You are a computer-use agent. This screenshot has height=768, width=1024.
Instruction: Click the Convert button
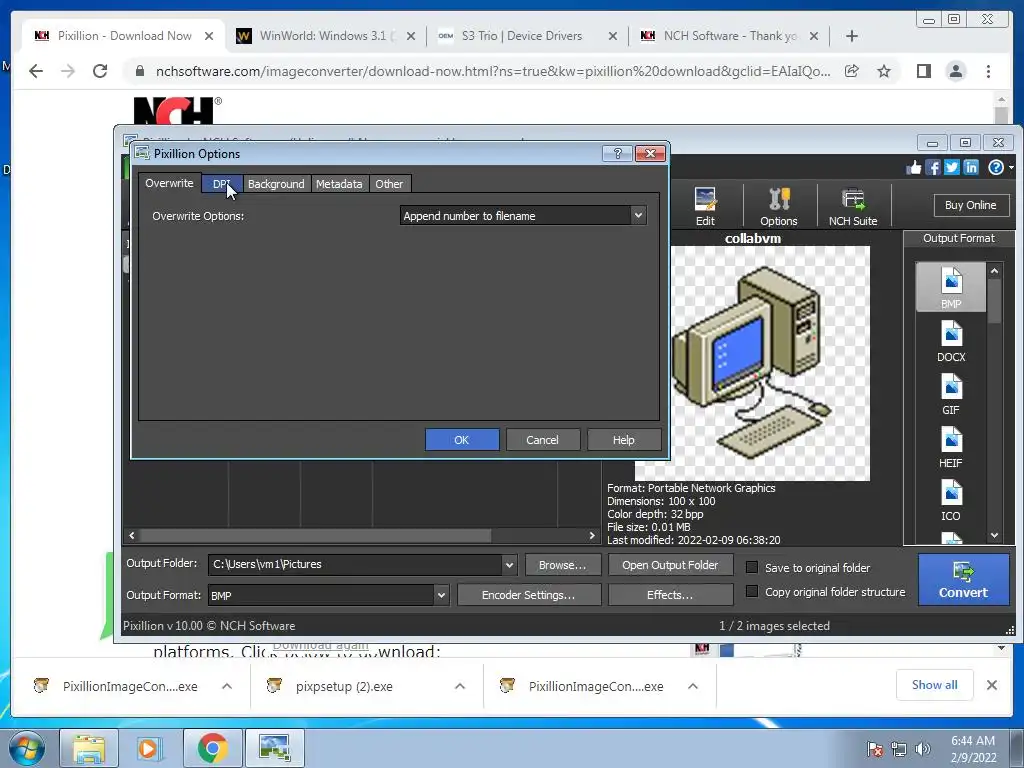point(963,580)
